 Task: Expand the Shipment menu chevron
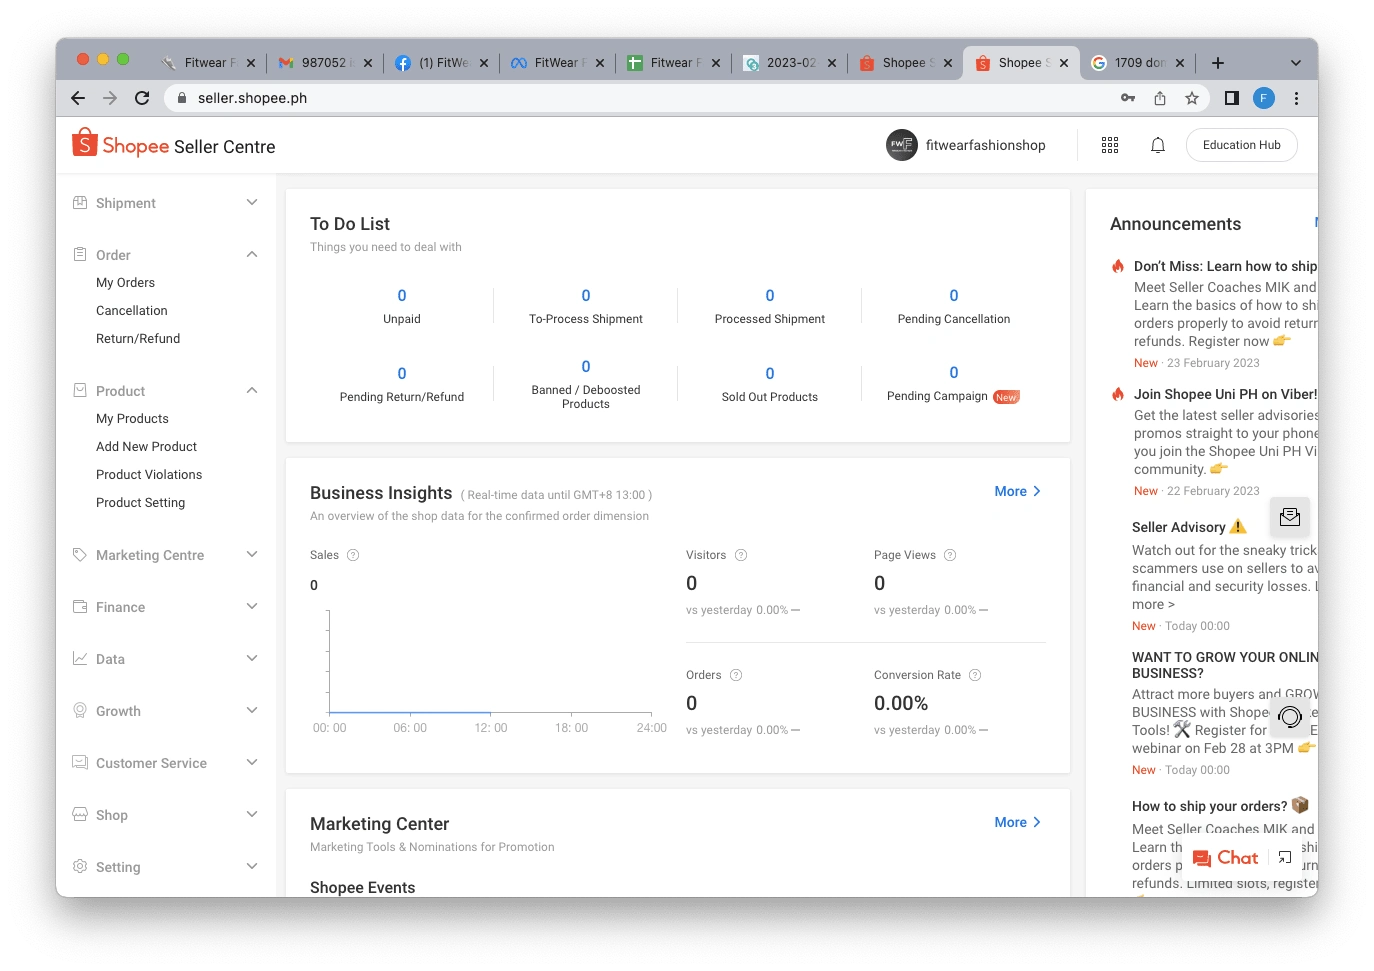252,202
